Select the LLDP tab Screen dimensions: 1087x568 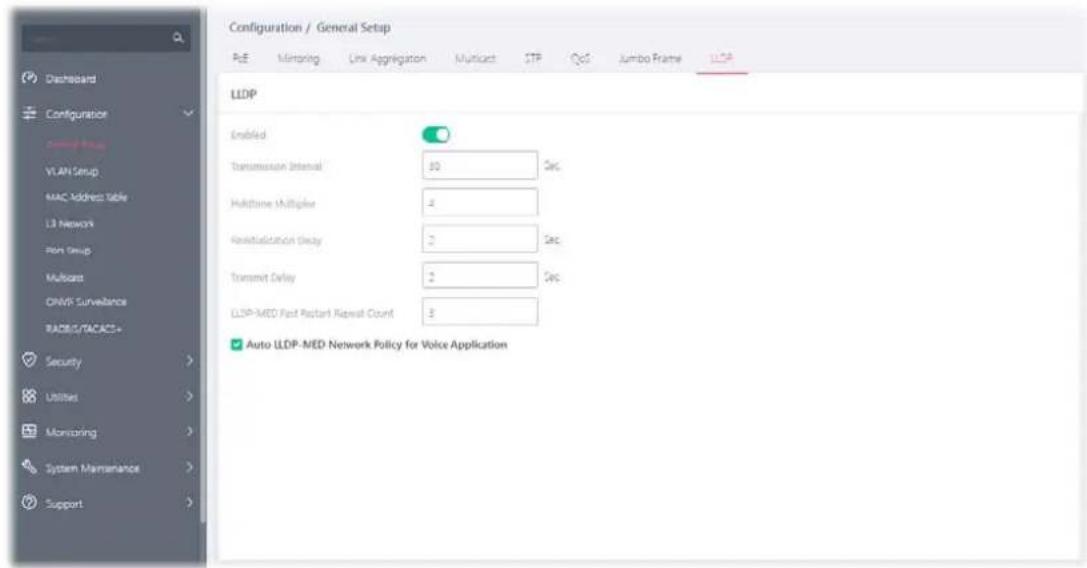click(722, 59)
